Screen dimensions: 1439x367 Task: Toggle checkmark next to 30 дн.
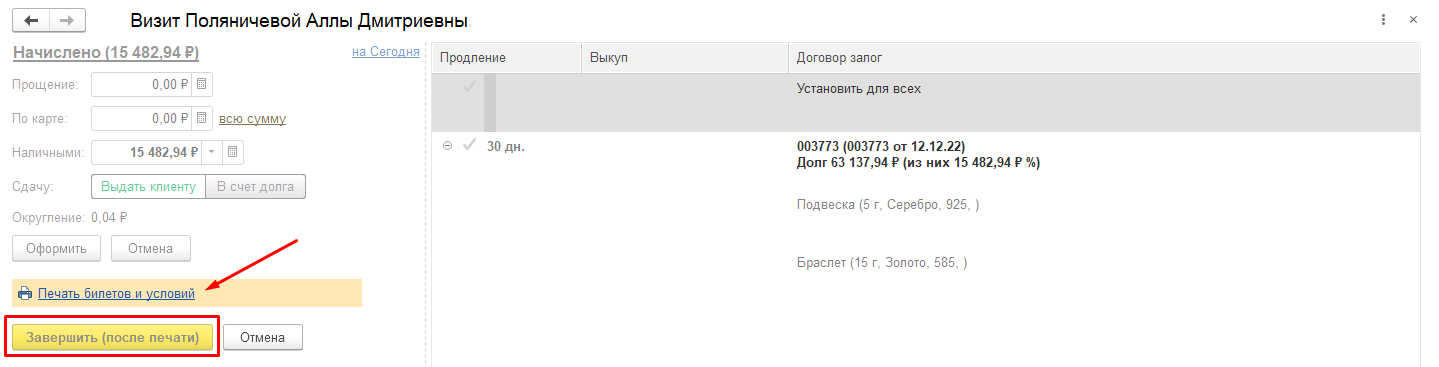468,146
